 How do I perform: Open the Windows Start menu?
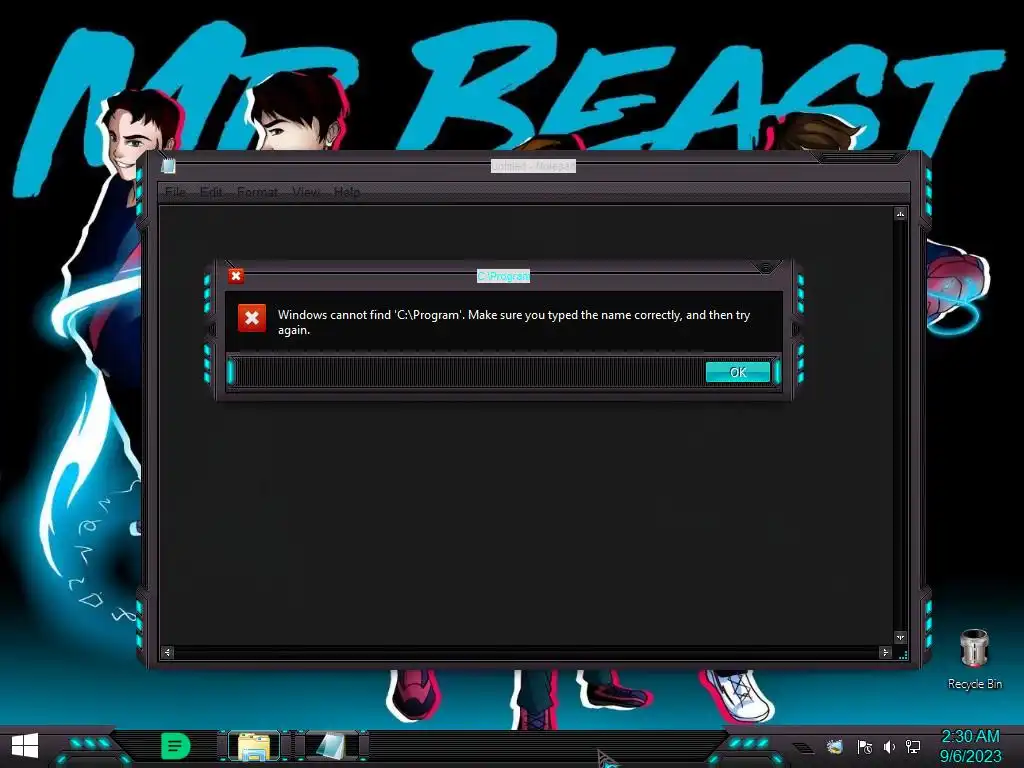(25, 746)
